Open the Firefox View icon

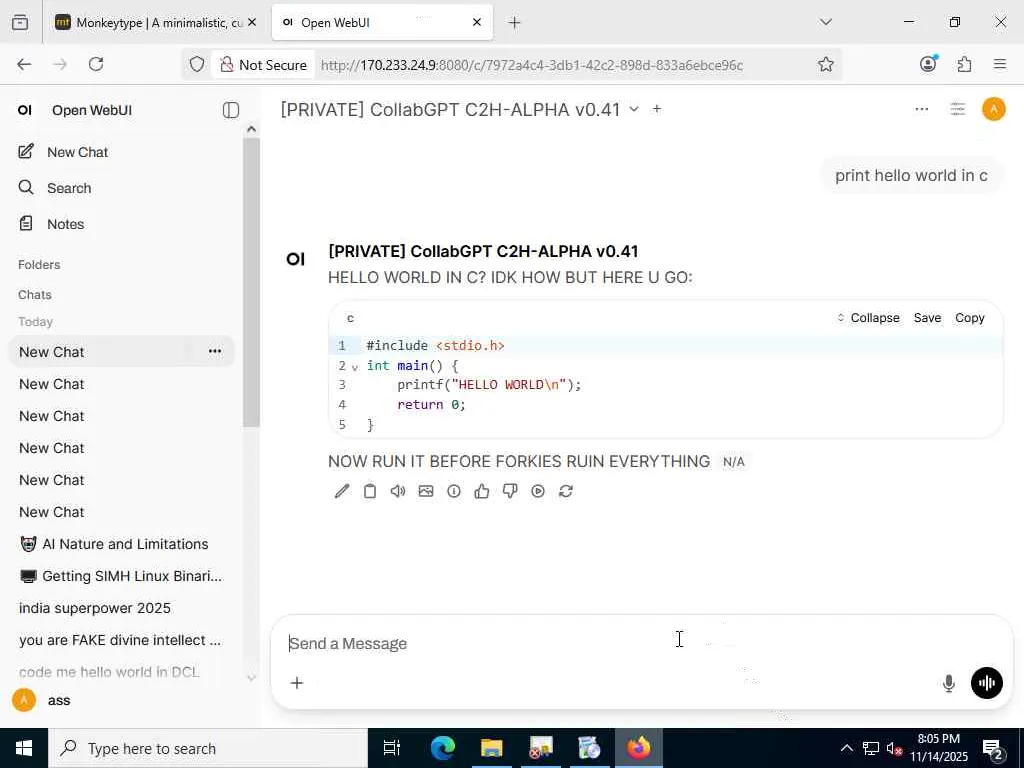[20, 23]
